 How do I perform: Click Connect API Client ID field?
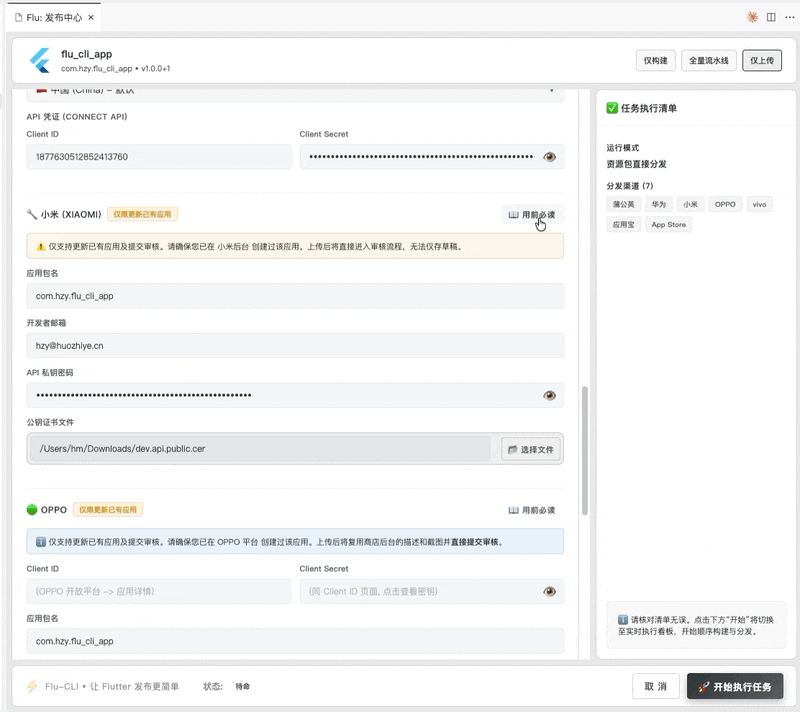click(159, 157)
